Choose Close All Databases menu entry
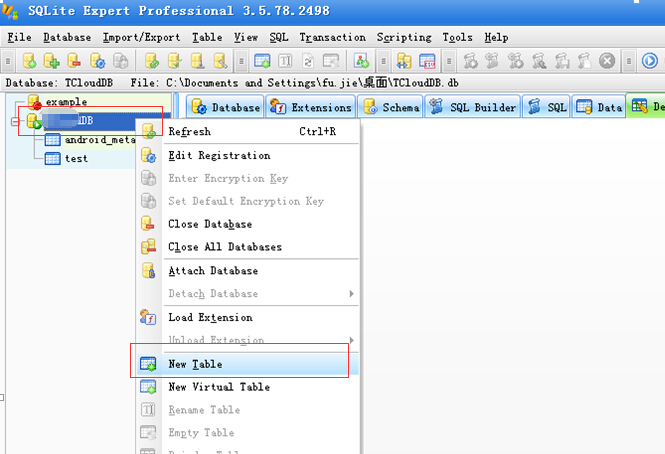The image size is (665, 454). click(x=249, y=247)
